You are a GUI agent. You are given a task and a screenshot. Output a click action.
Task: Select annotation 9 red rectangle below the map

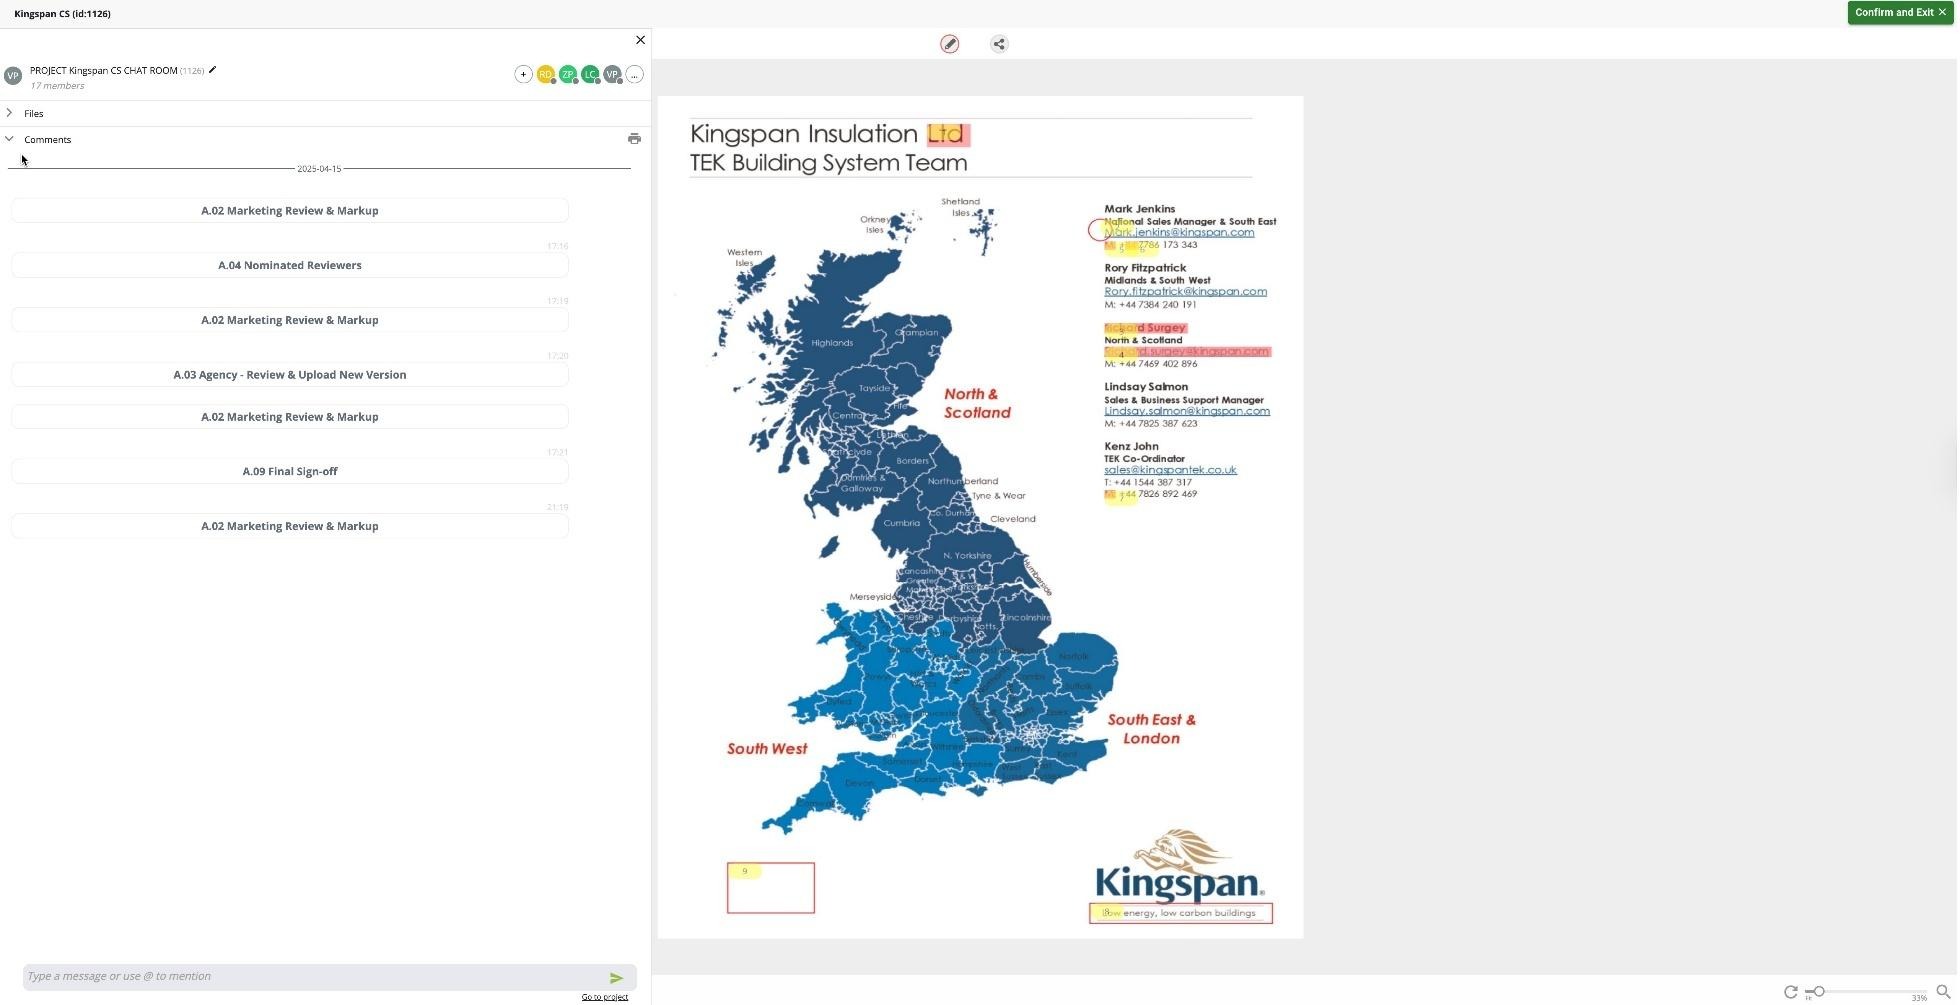click(771, 888)
